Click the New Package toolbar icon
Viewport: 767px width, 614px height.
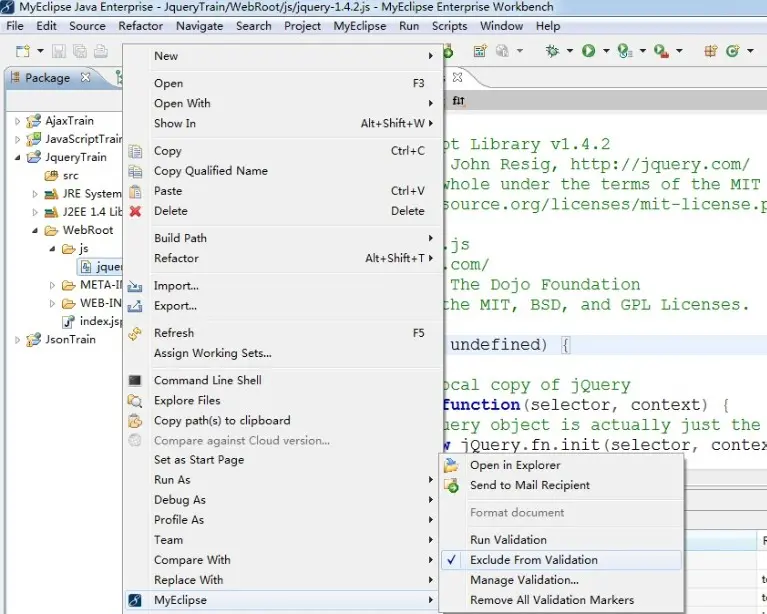[x=710, y=50]
